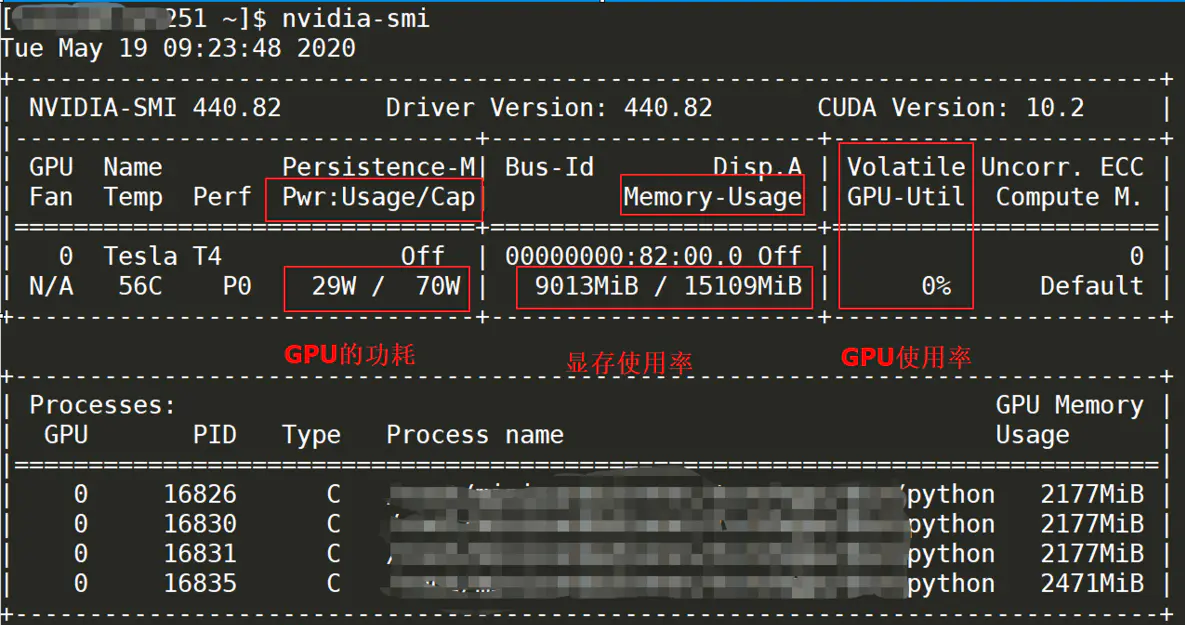
Task: Click the Perf column header
Action: pyautogui.click(x=222, y=197)
